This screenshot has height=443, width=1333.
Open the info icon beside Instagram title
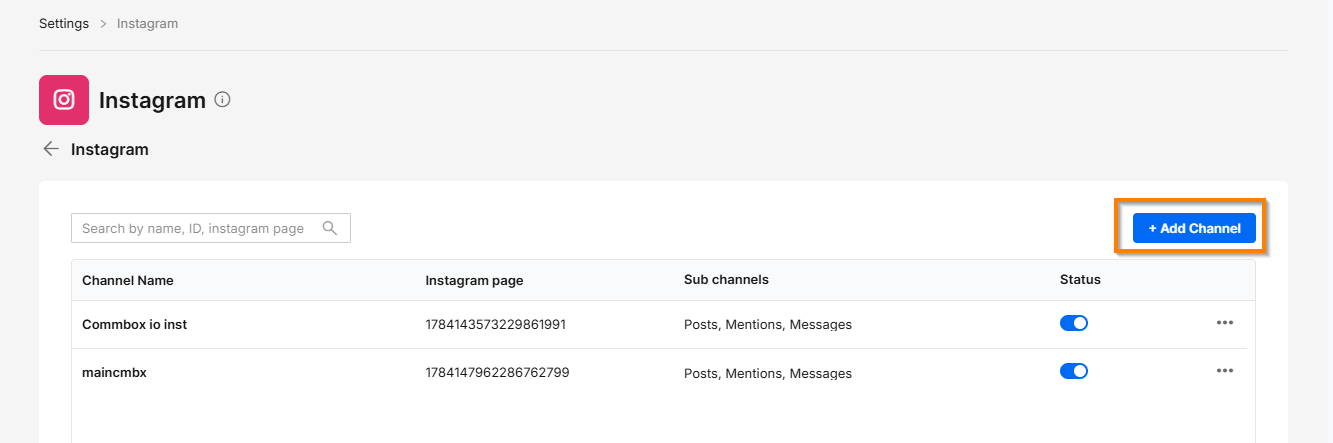coord(223,100)
